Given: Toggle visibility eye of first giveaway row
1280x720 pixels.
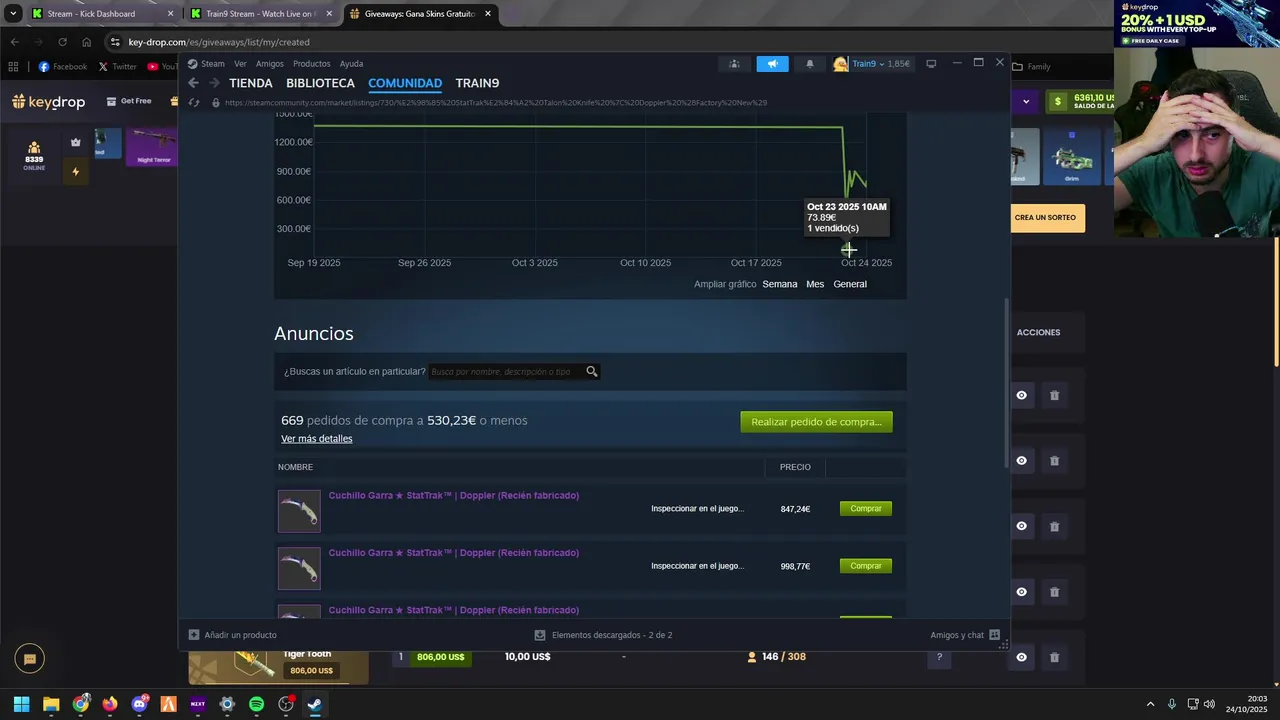Looking at the screenshot, I should (x=1021, y=395).
